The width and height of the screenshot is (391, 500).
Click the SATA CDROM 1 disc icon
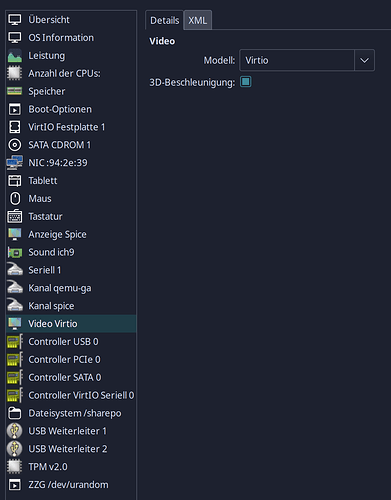coord(15,145)
